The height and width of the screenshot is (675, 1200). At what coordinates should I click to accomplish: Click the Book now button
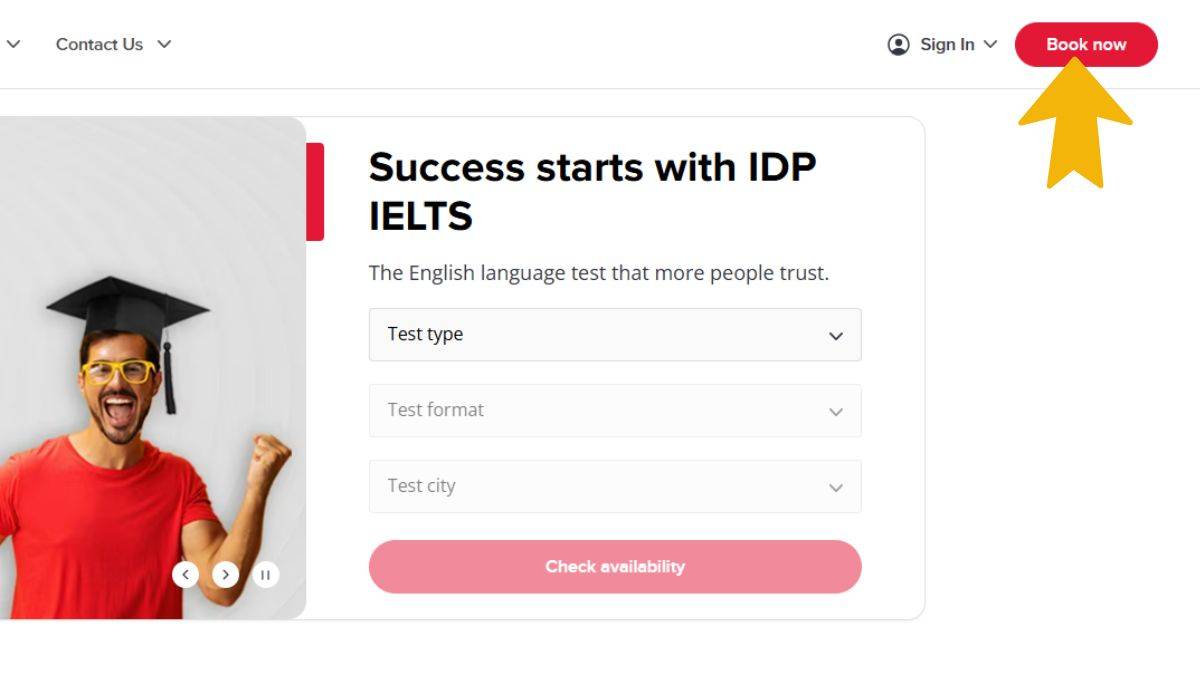click(x=1086, y=44)
